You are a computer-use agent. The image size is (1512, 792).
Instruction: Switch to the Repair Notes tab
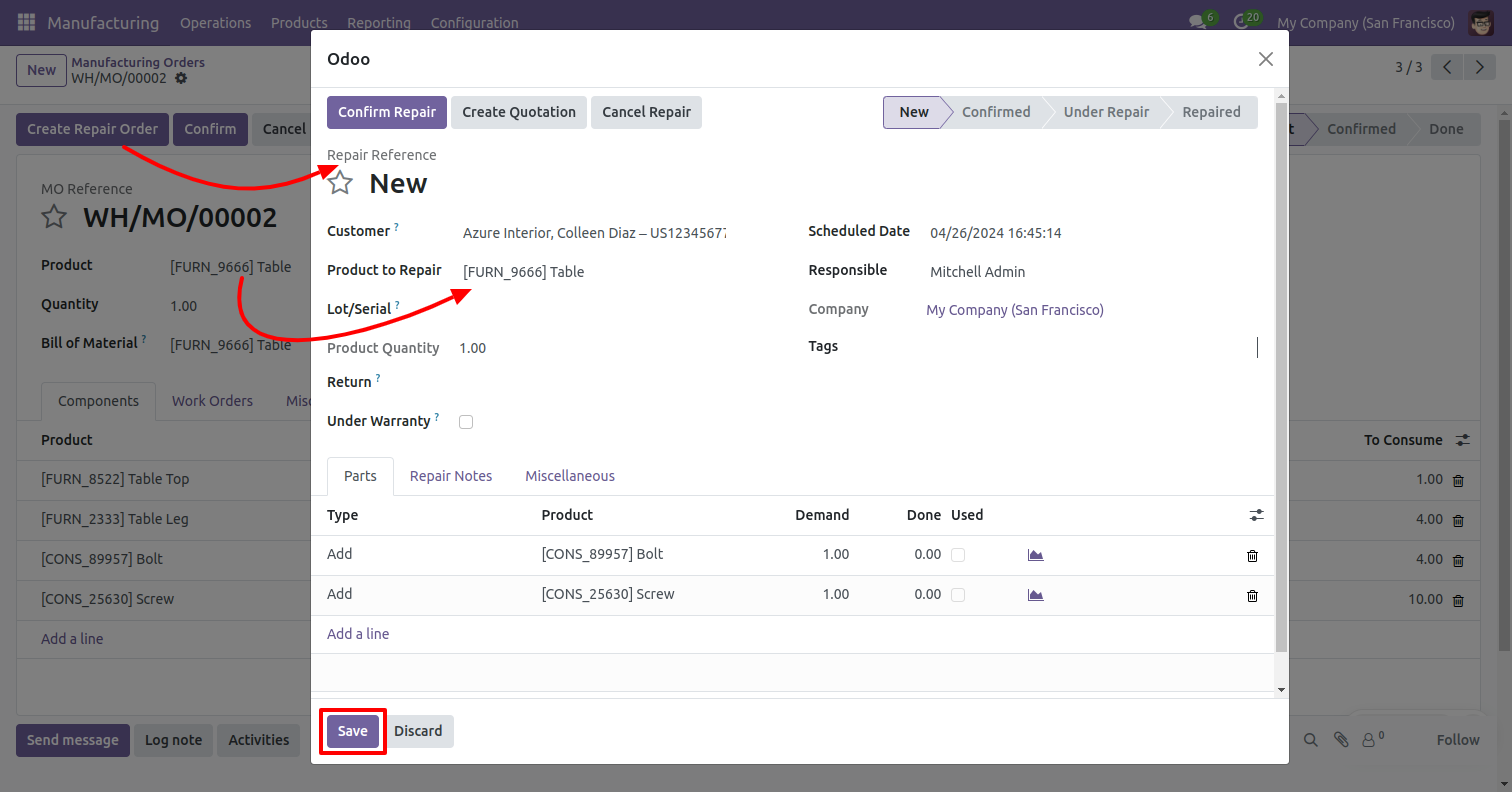pyautogui.click(x=451, y=476)
